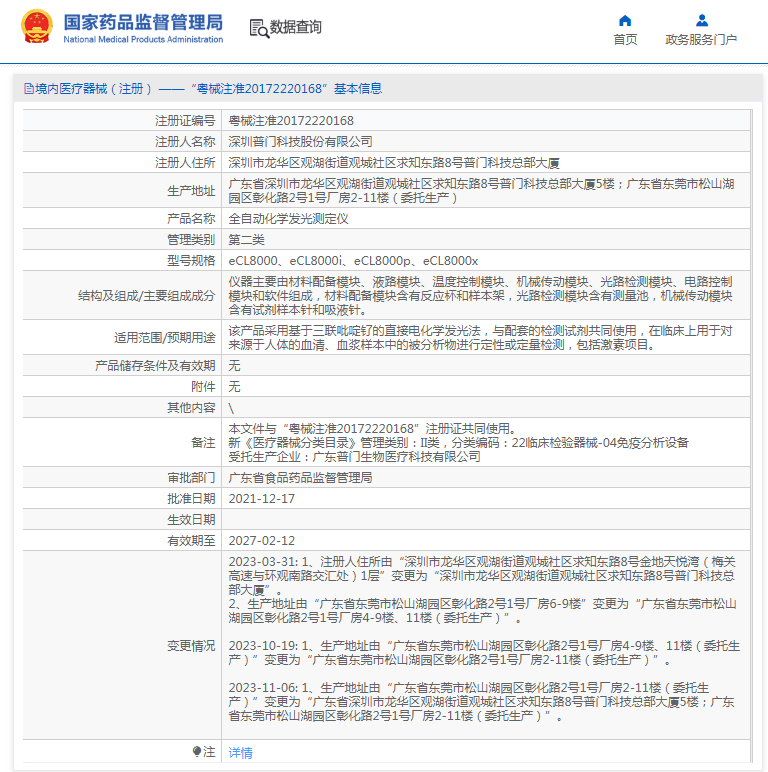Click the national emblem logo
768x772 pixels.
37,27
